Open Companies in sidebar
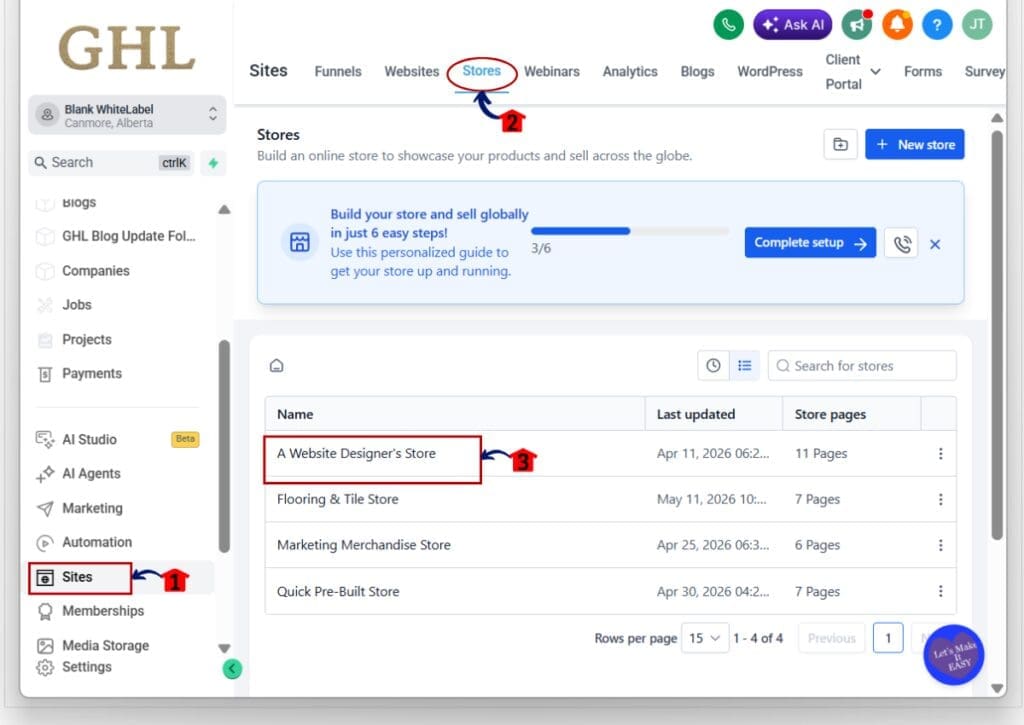 (95, 270)
